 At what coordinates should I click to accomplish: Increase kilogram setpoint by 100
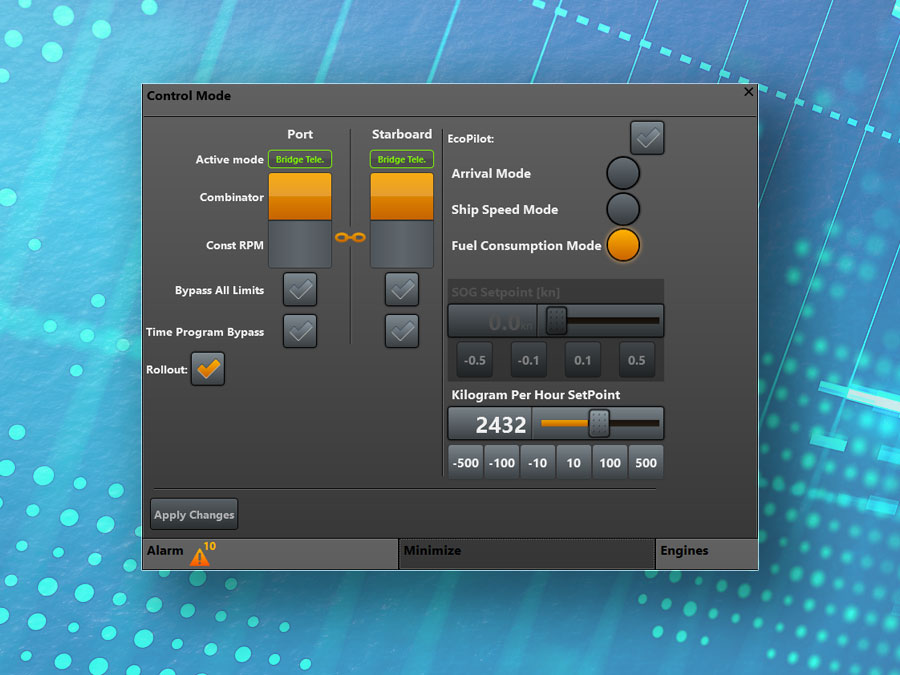pos(610,463)
